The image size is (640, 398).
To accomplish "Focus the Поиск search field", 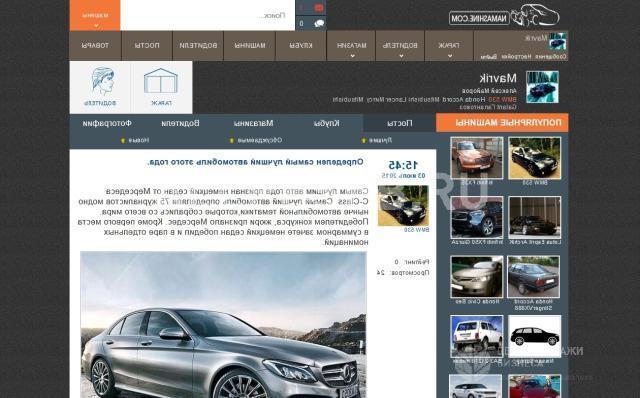I will click(x=208, y=16).
